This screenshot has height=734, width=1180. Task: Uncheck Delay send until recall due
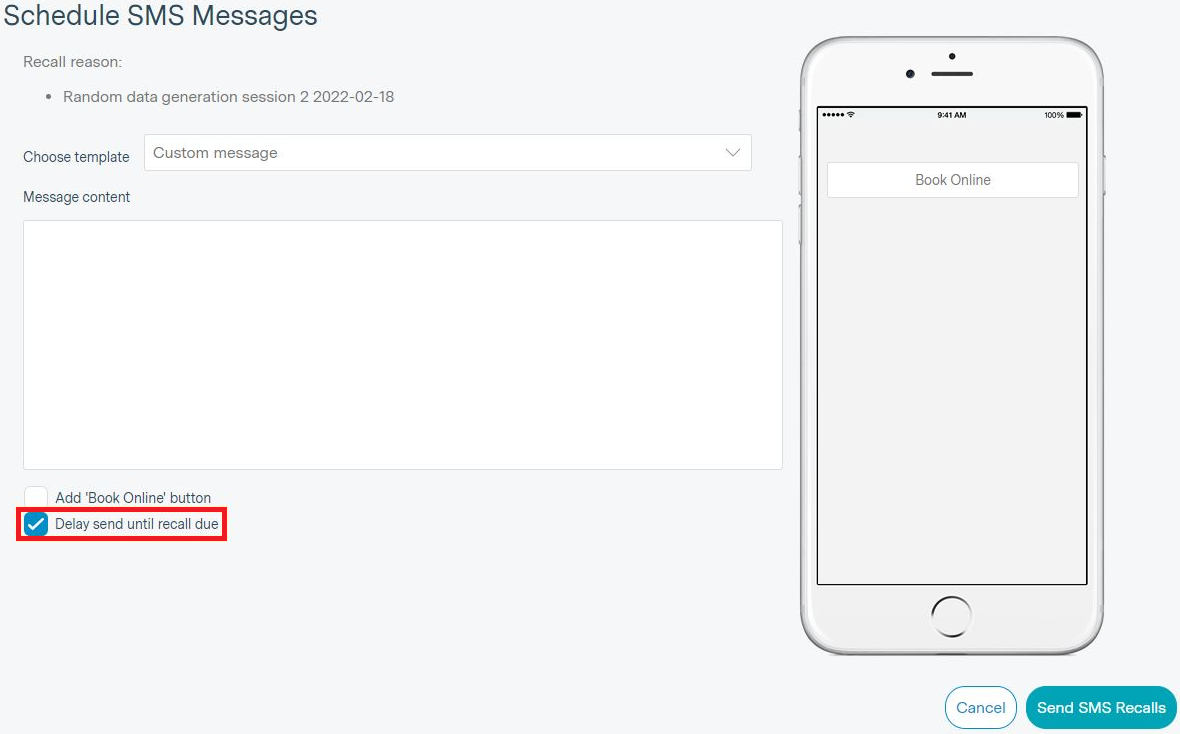coord(35,524)
